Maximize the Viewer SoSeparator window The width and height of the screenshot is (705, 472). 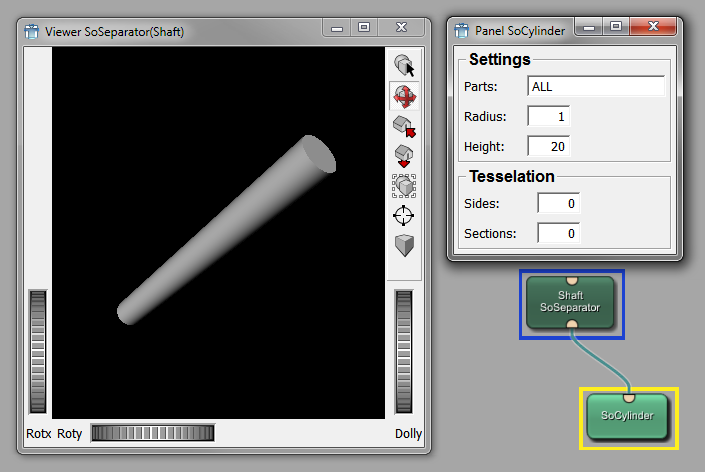pyautogui.click(x=364, y=29)
